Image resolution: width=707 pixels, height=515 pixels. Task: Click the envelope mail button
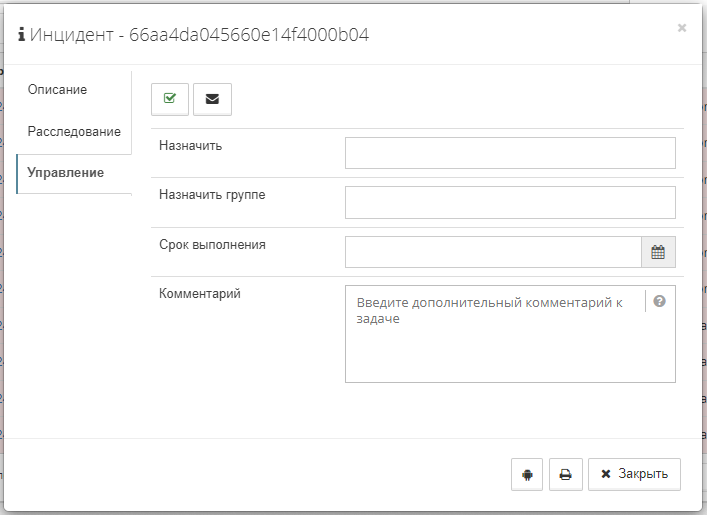pyautogui.click(x=212, y=99)
